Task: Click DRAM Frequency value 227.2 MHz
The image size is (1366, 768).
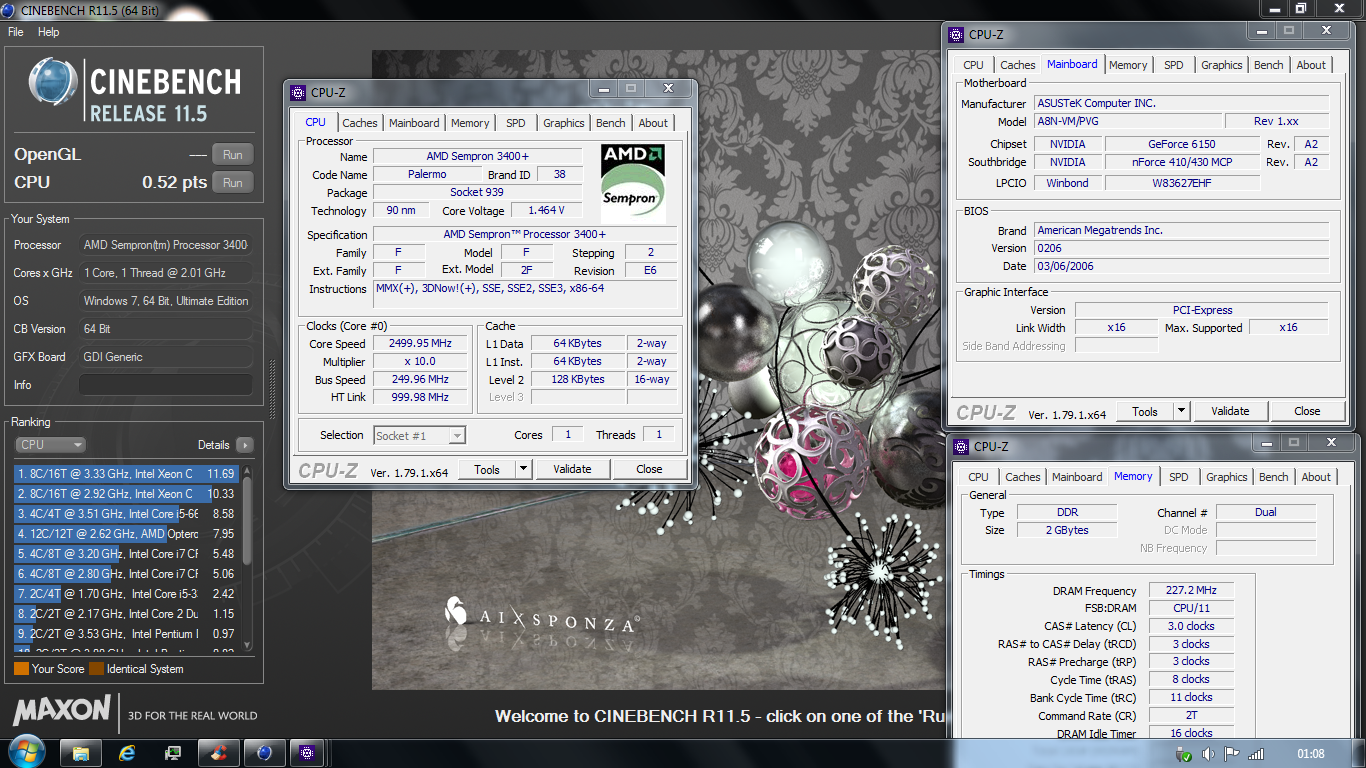Action: click(x=1192, y=591)
